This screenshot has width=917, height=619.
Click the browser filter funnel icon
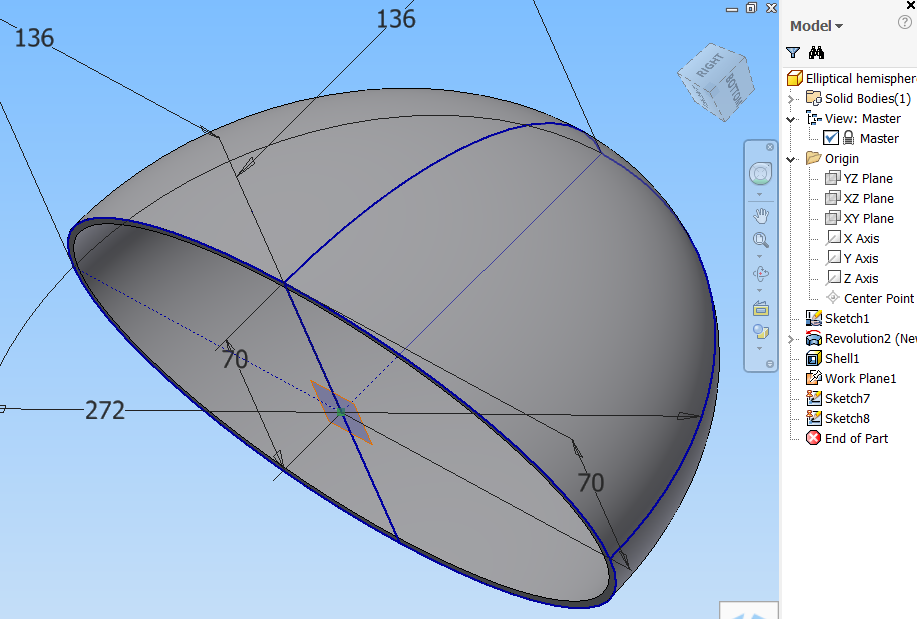tap(795, 51)
